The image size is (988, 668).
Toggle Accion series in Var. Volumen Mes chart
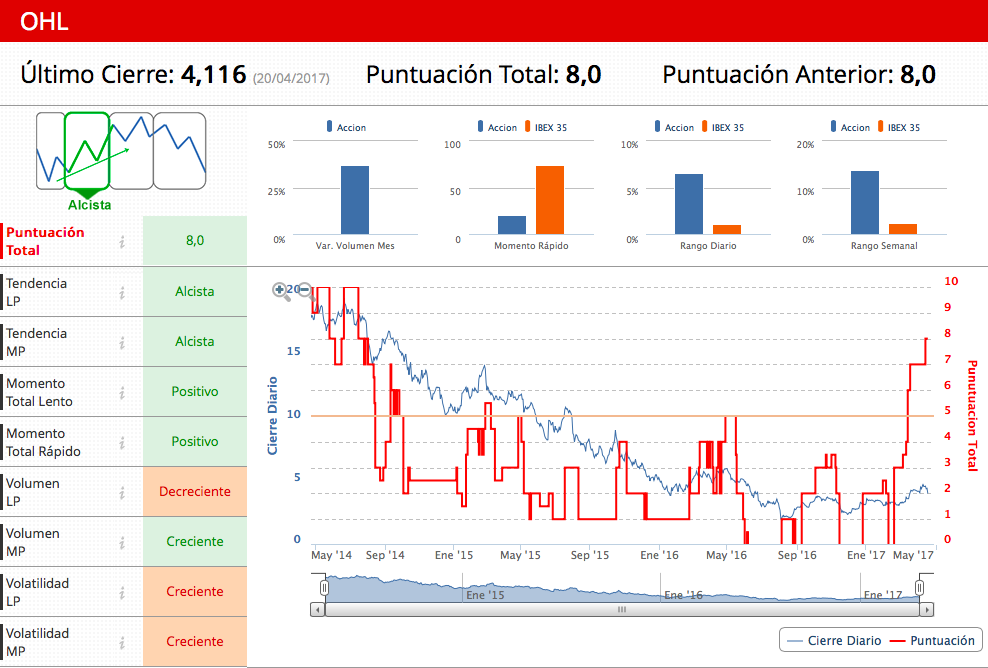pyautogui.click(x=346, y=127)
